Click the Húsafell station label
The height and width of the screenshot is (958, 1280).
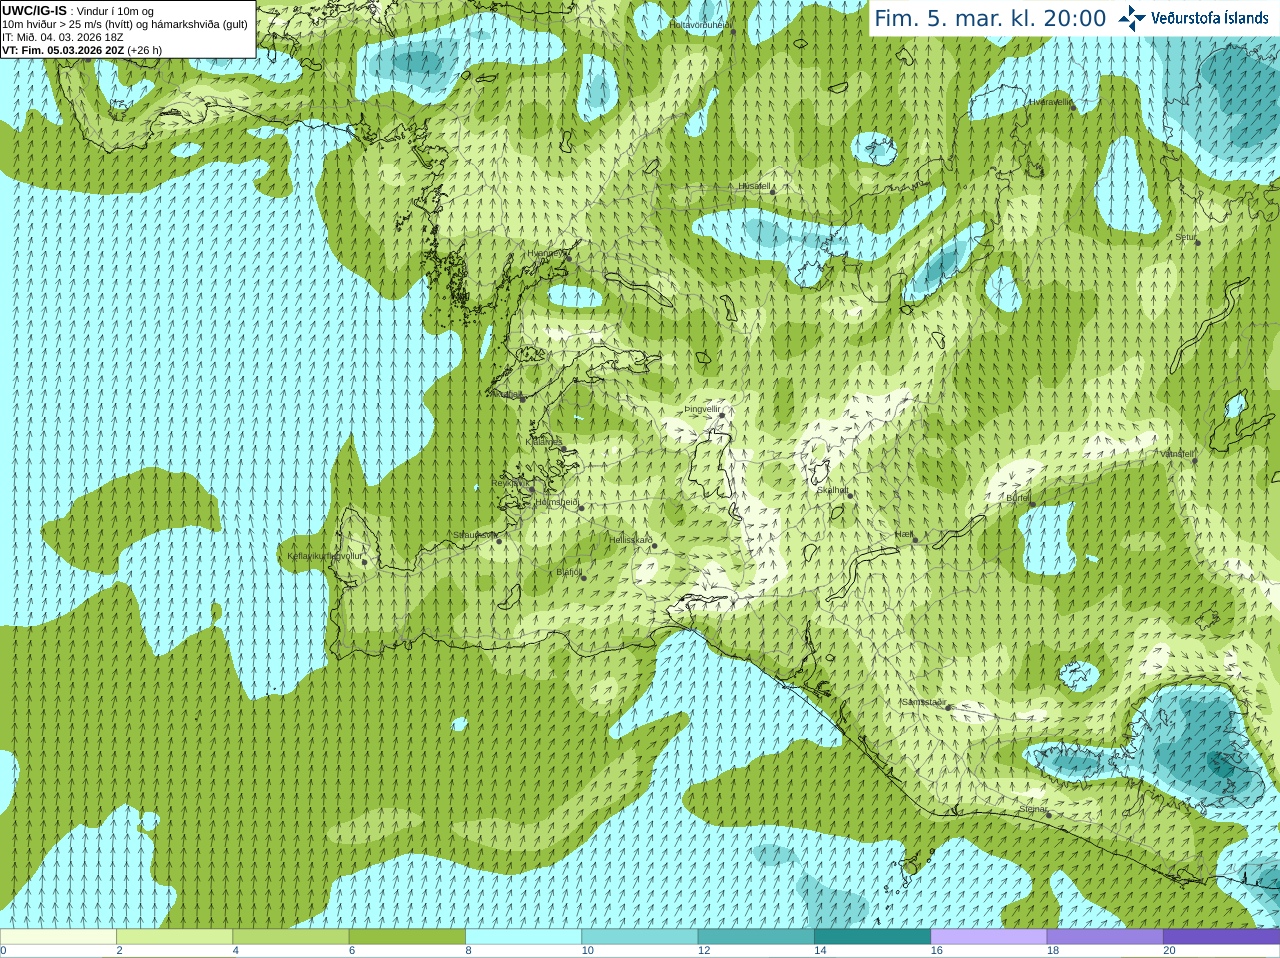pyautogui.click(x=755, y=186)
